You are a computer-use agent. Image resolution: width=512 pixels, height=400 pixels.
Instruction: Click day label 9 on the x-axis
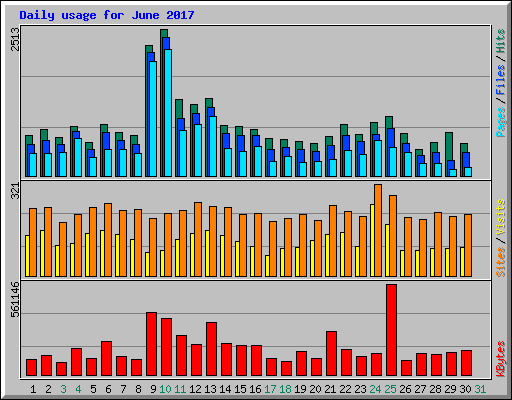tap(153, 389)
